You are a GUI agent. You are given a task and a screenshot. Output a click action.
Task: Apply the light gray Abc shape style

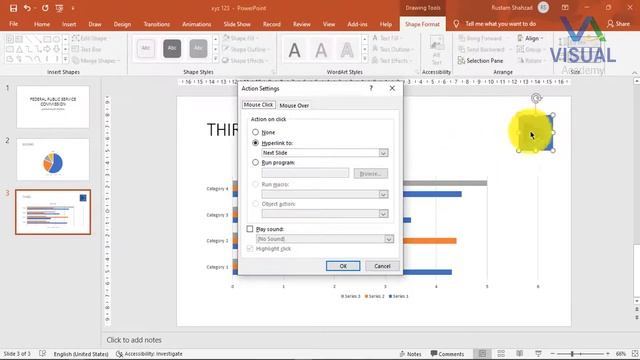[198, 49]
